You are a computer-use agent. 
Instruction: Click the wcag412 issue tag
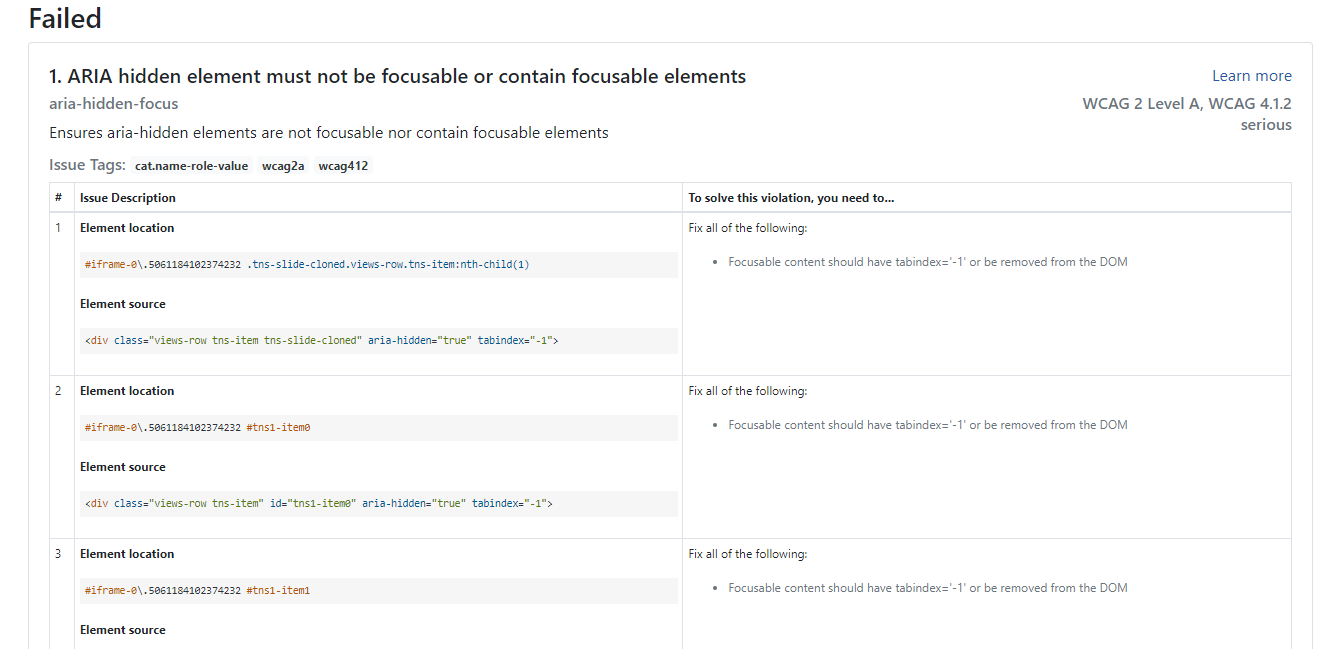click(343, 166)
